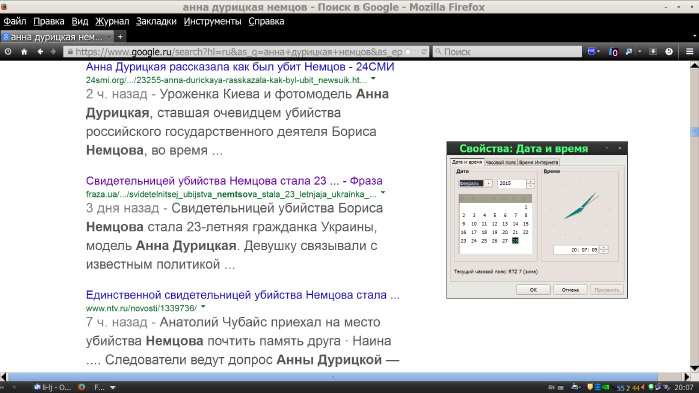Click the keyboard layout indicator in tray

[551, 387]
